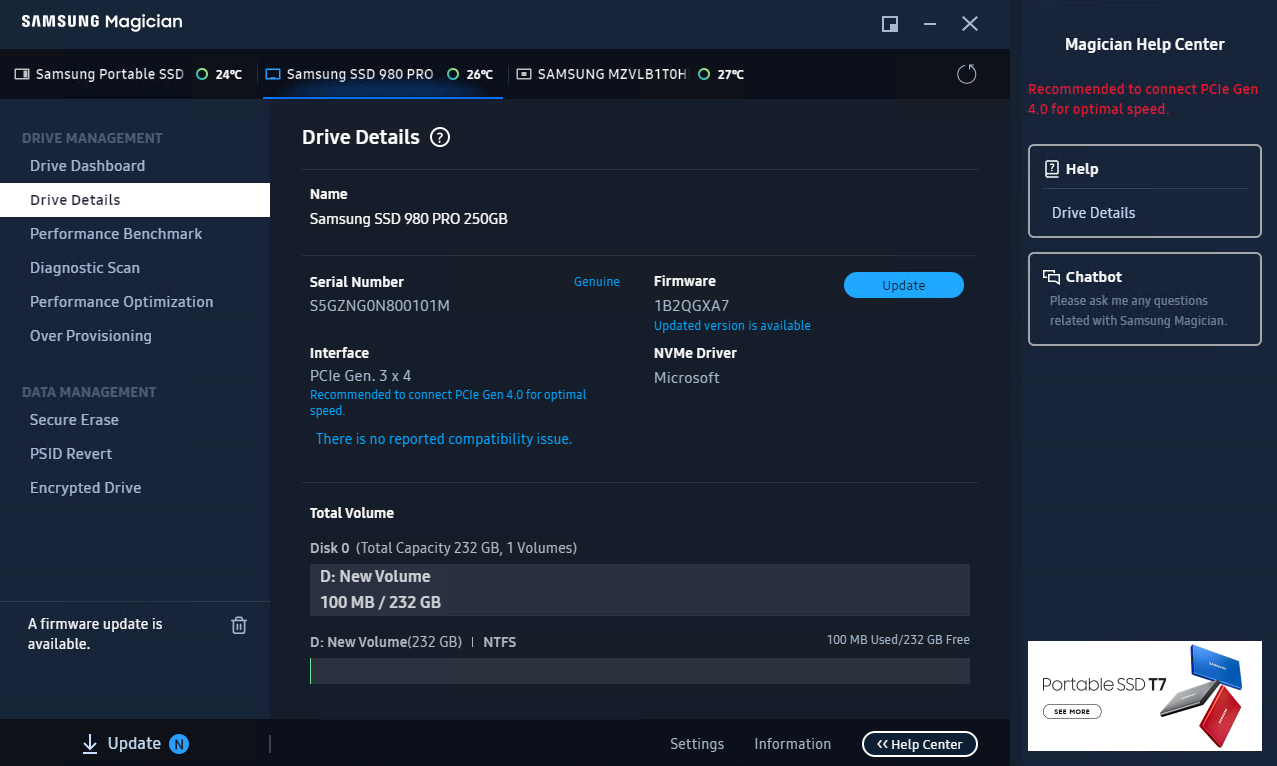Viewport: 1277px width, 766px height.
Task: Open the Drive Details help question-mark icon
Action: (x=440, y=138)
